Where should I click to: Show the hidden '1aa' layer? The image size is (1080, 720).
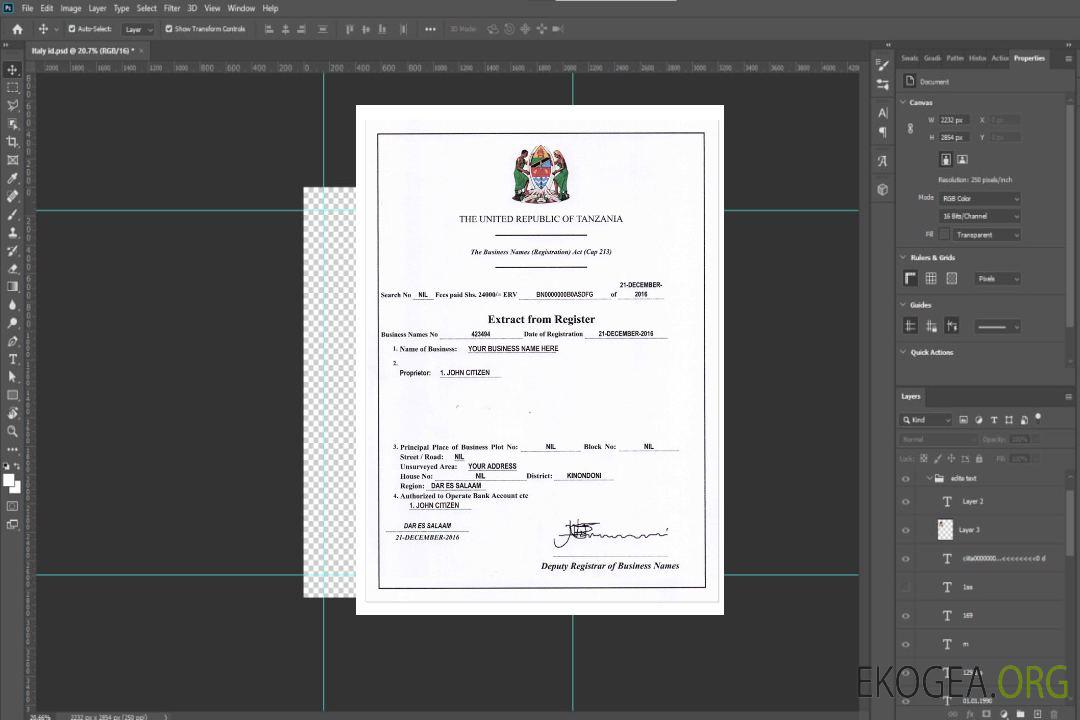point(906,588)
